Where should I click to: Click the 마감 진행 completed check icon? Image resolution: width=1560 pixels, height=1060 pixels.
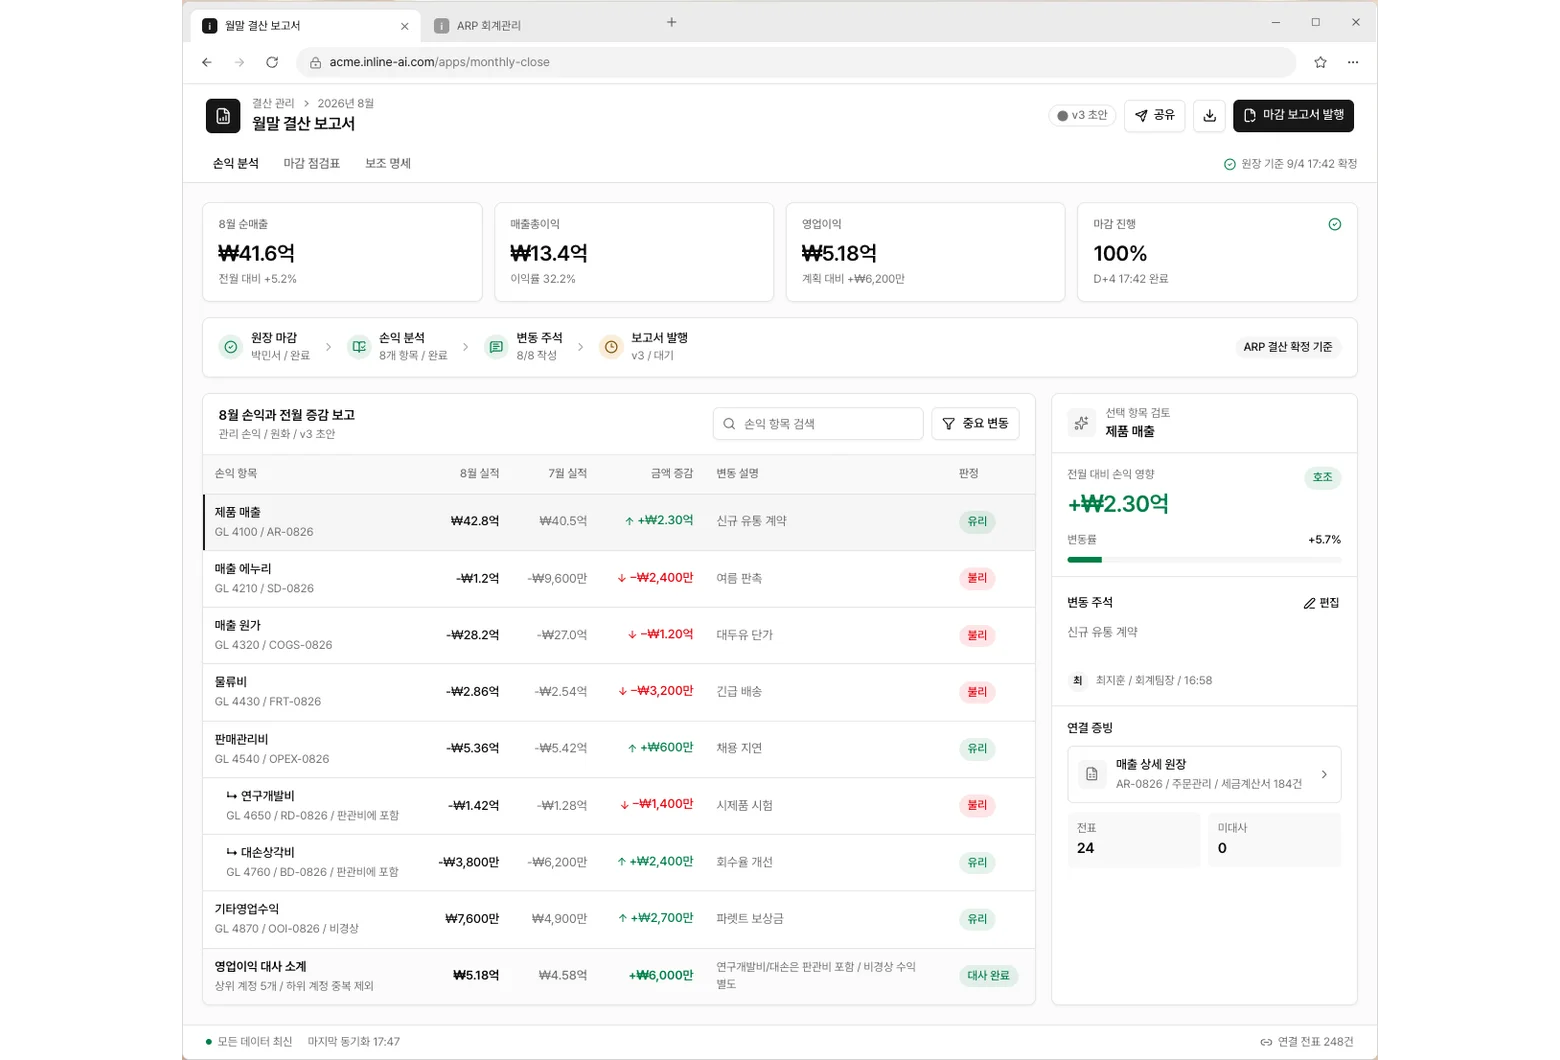[1334, 224]
